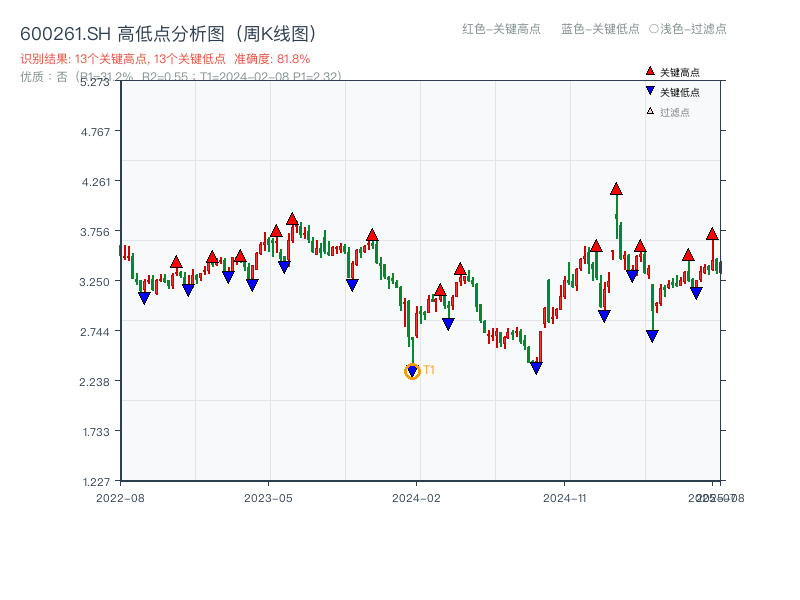Click the 4.261 y-axis label

[x=96, y=182]
